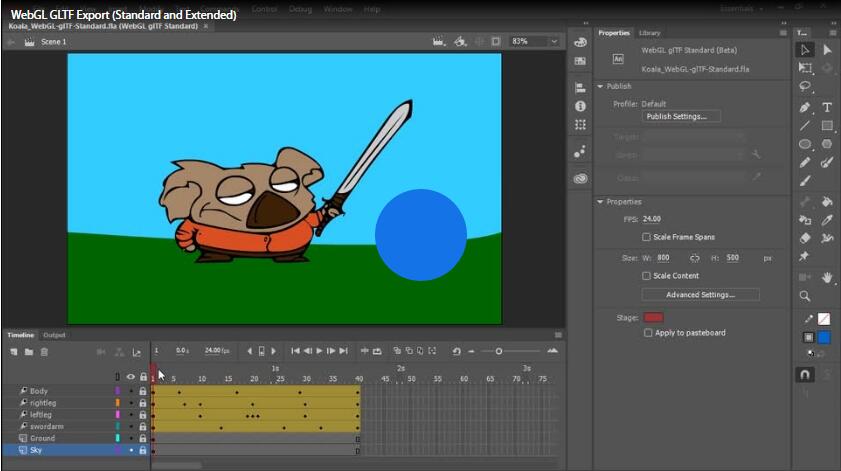Open the Tools panel options menu
The image size is (841, 471).
(x=832, y=33)
